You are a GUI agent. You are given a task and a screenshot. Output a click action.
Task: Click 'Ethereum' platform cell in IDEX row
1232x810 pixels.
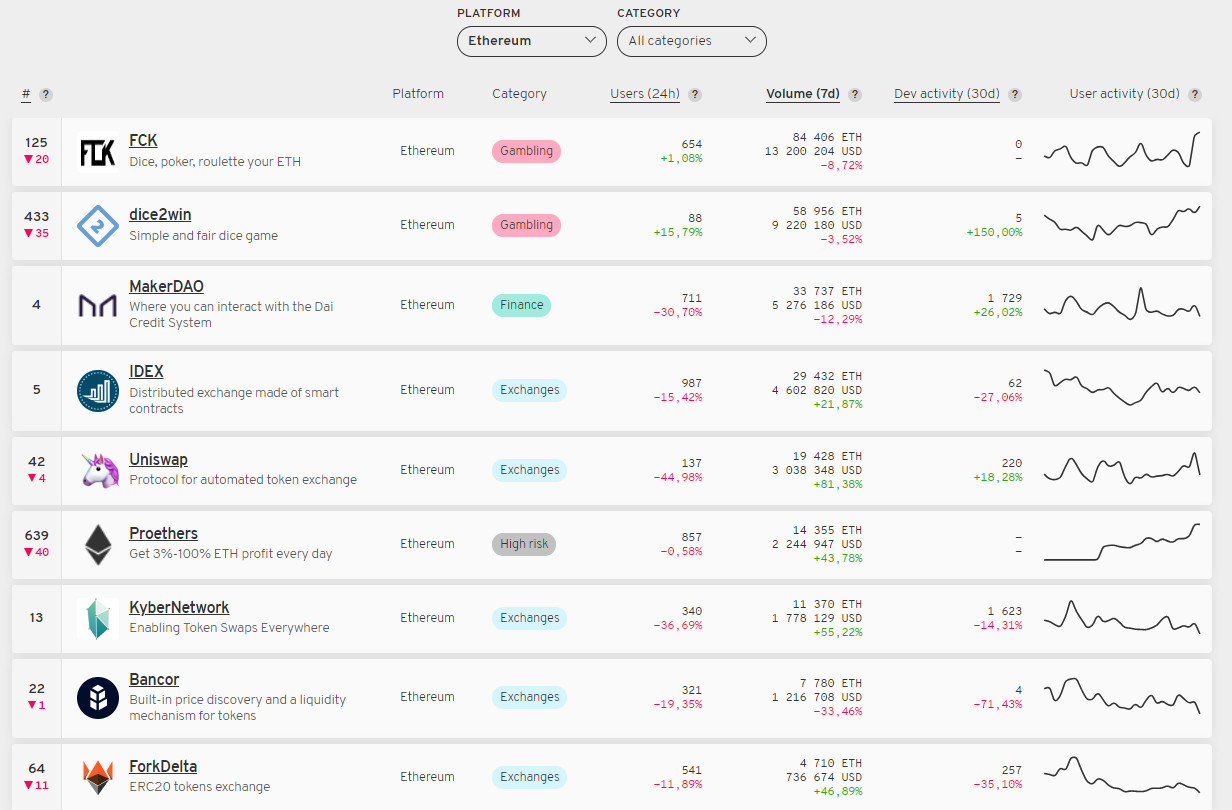tap(427, 390)
